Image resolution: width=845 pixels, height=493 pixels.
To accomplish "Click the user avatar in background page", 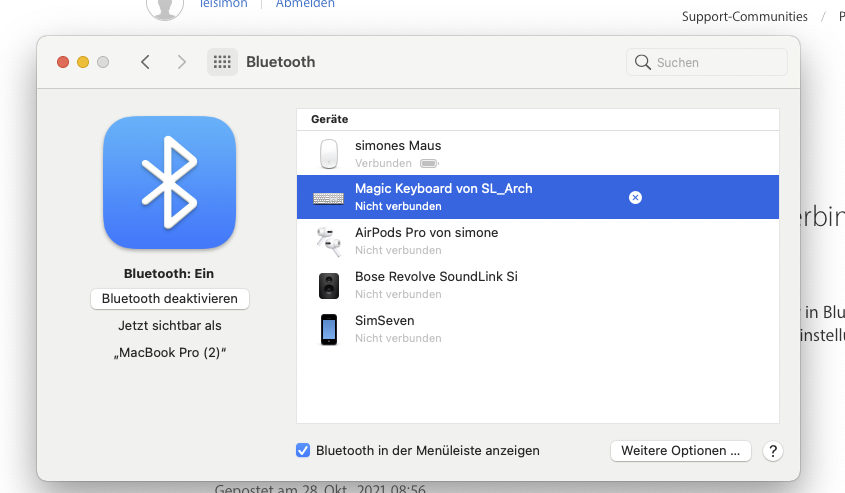I will (165, 8).
